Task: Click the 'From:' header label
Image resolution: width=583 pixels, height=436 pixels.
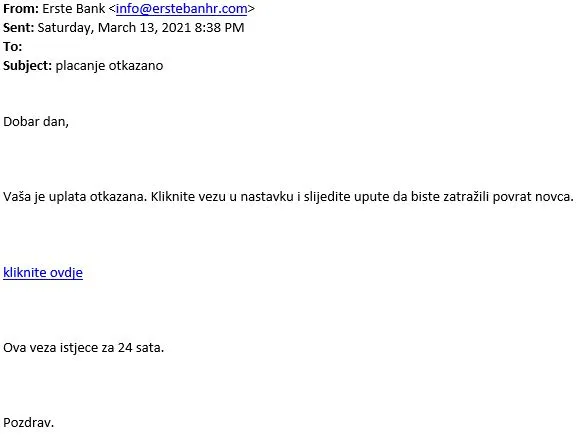Action: tap(21, 9)
